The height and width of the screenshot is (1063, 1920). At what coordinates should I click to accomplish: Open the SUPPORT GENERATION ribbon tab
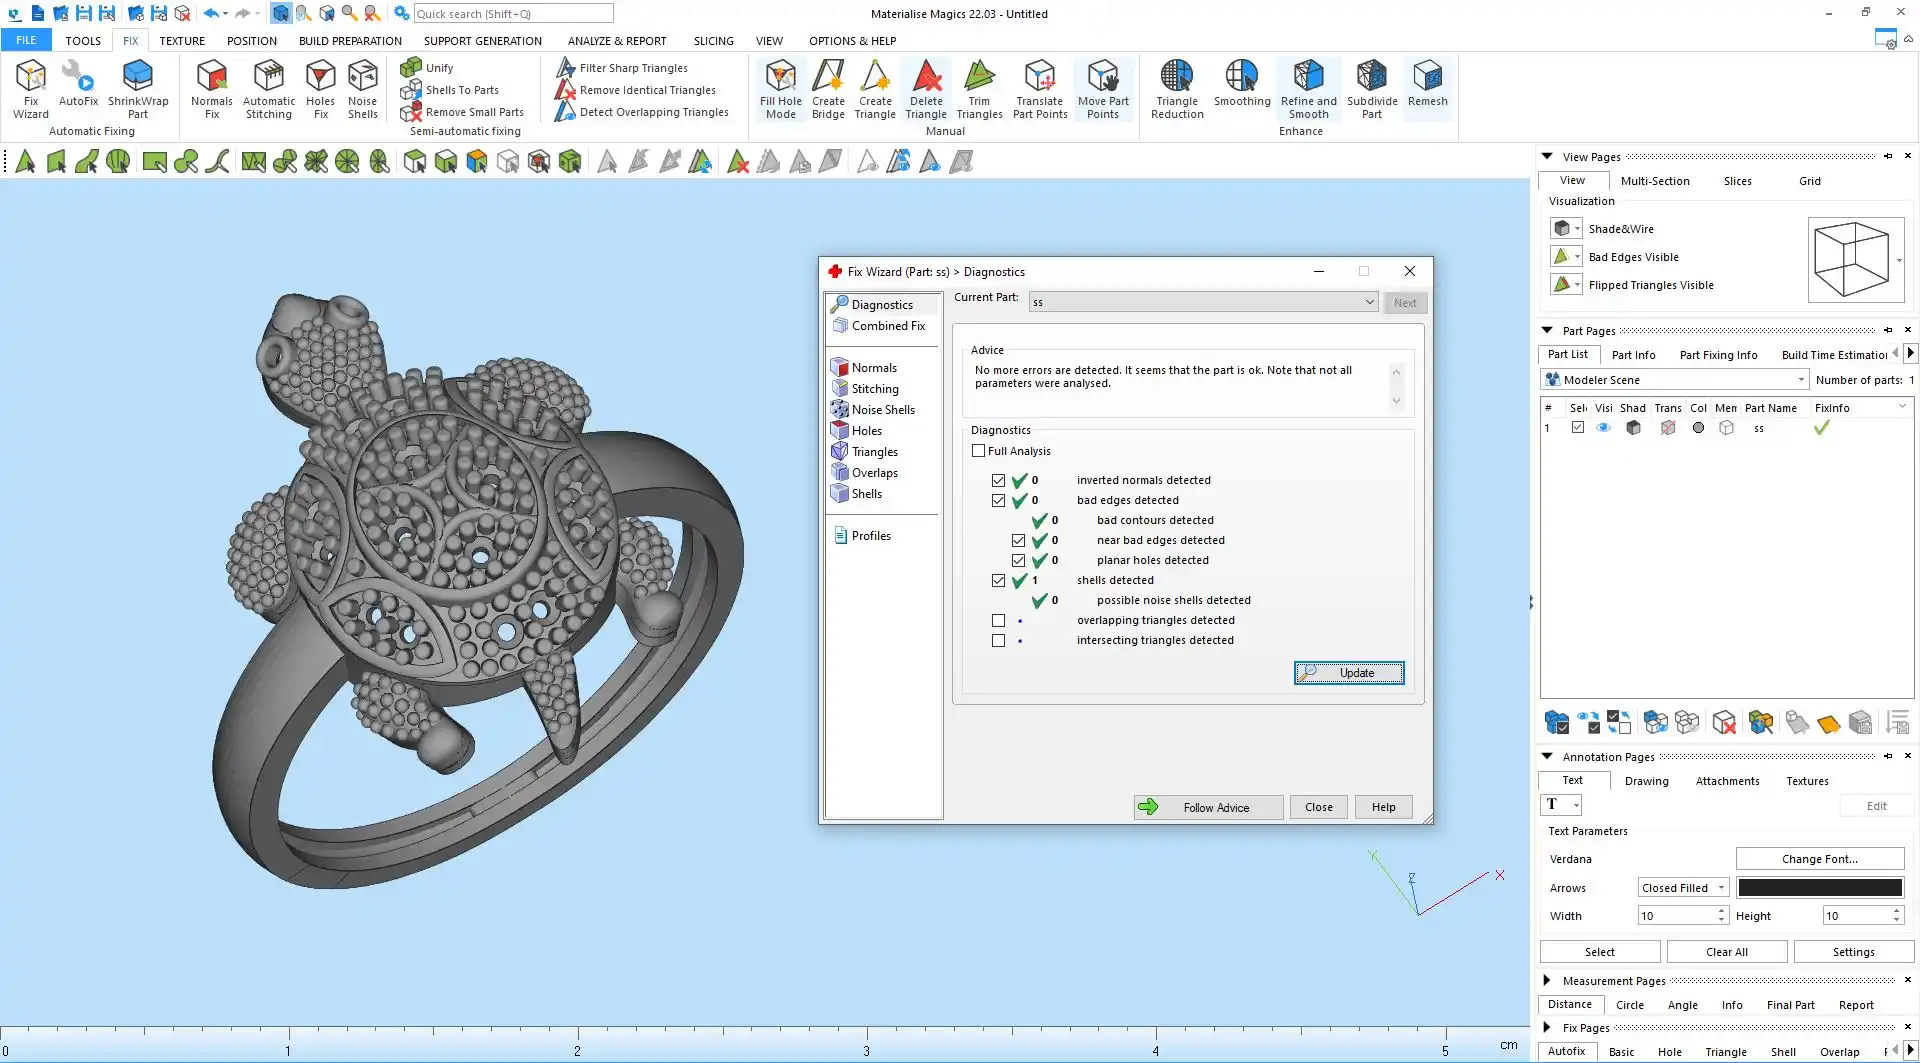pyautogui.click(x=482, y=41)
